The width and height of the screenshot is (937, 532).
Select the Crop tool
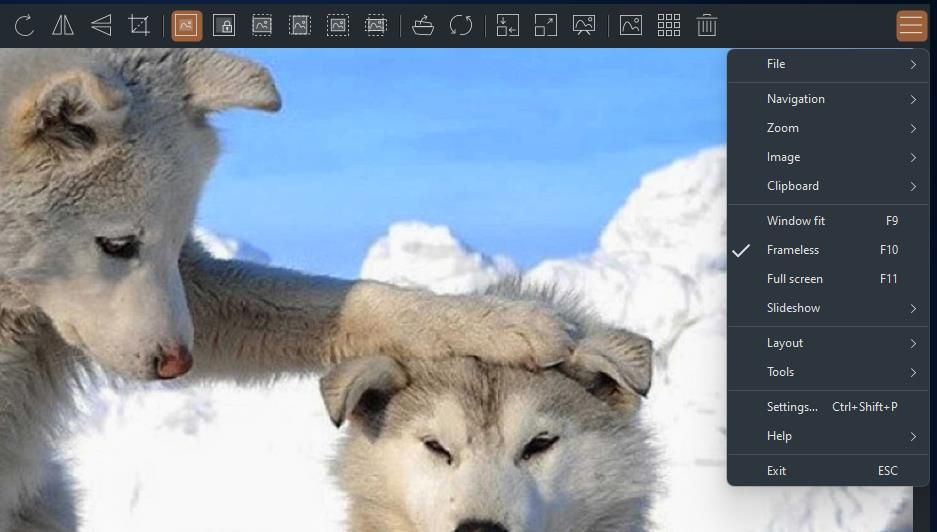tap(139, 26)
